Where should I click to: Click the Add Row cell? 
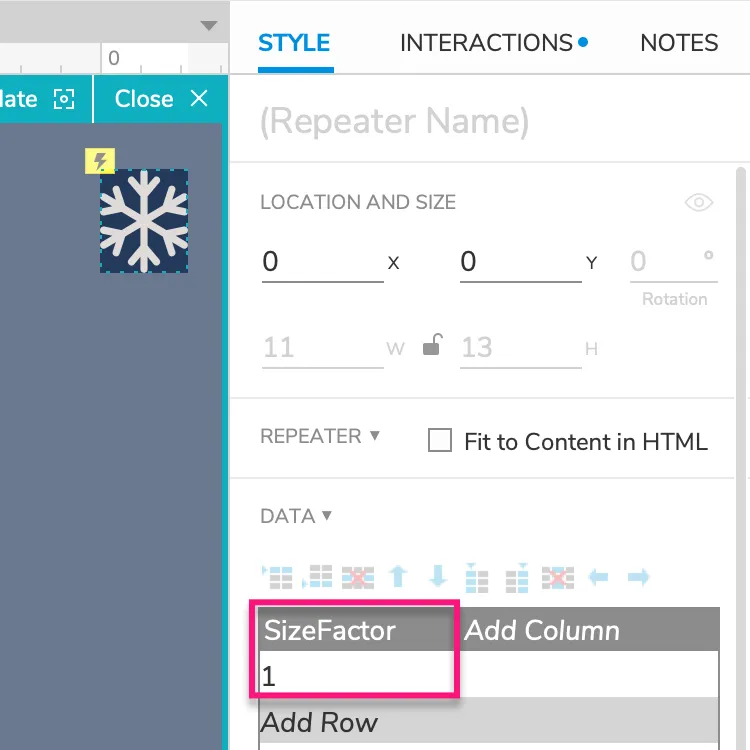coord(320,722)
